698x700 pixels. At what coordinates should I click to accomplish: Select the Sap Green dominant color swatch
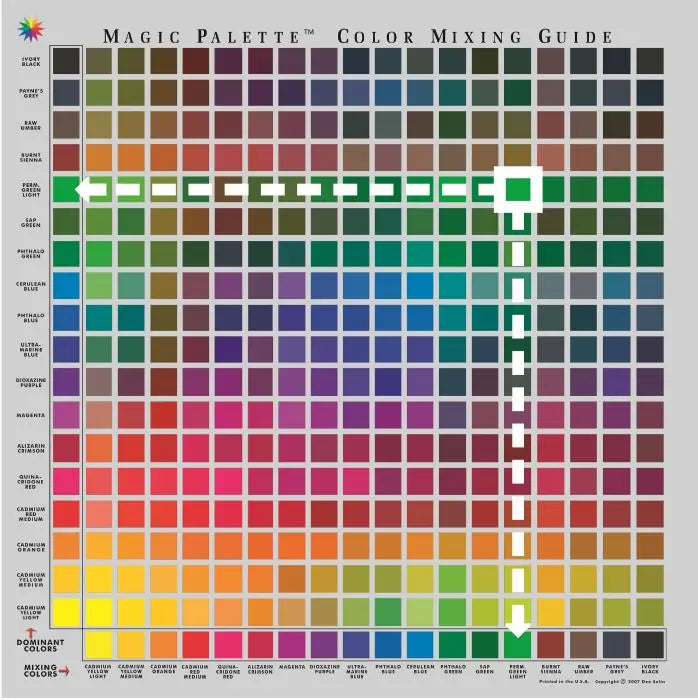coord(66,222)
